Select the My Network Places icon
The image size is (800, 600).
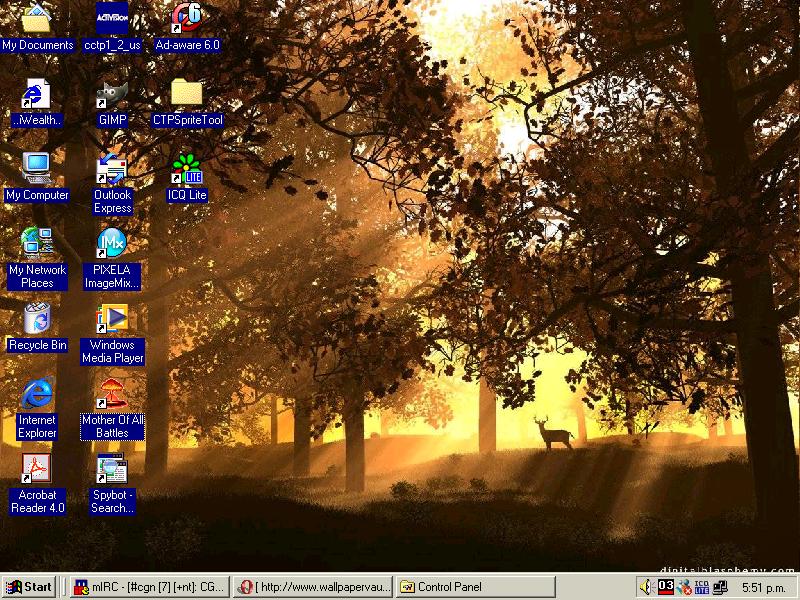point(37,245)
